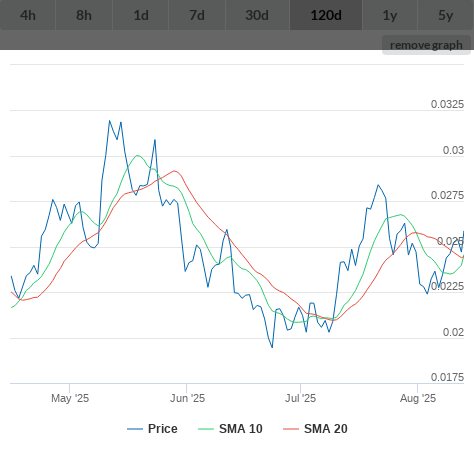This screenshot has width=474, height=455.
Task: Click the Jun '25 axis tick label
Action: tap(187, 398)
